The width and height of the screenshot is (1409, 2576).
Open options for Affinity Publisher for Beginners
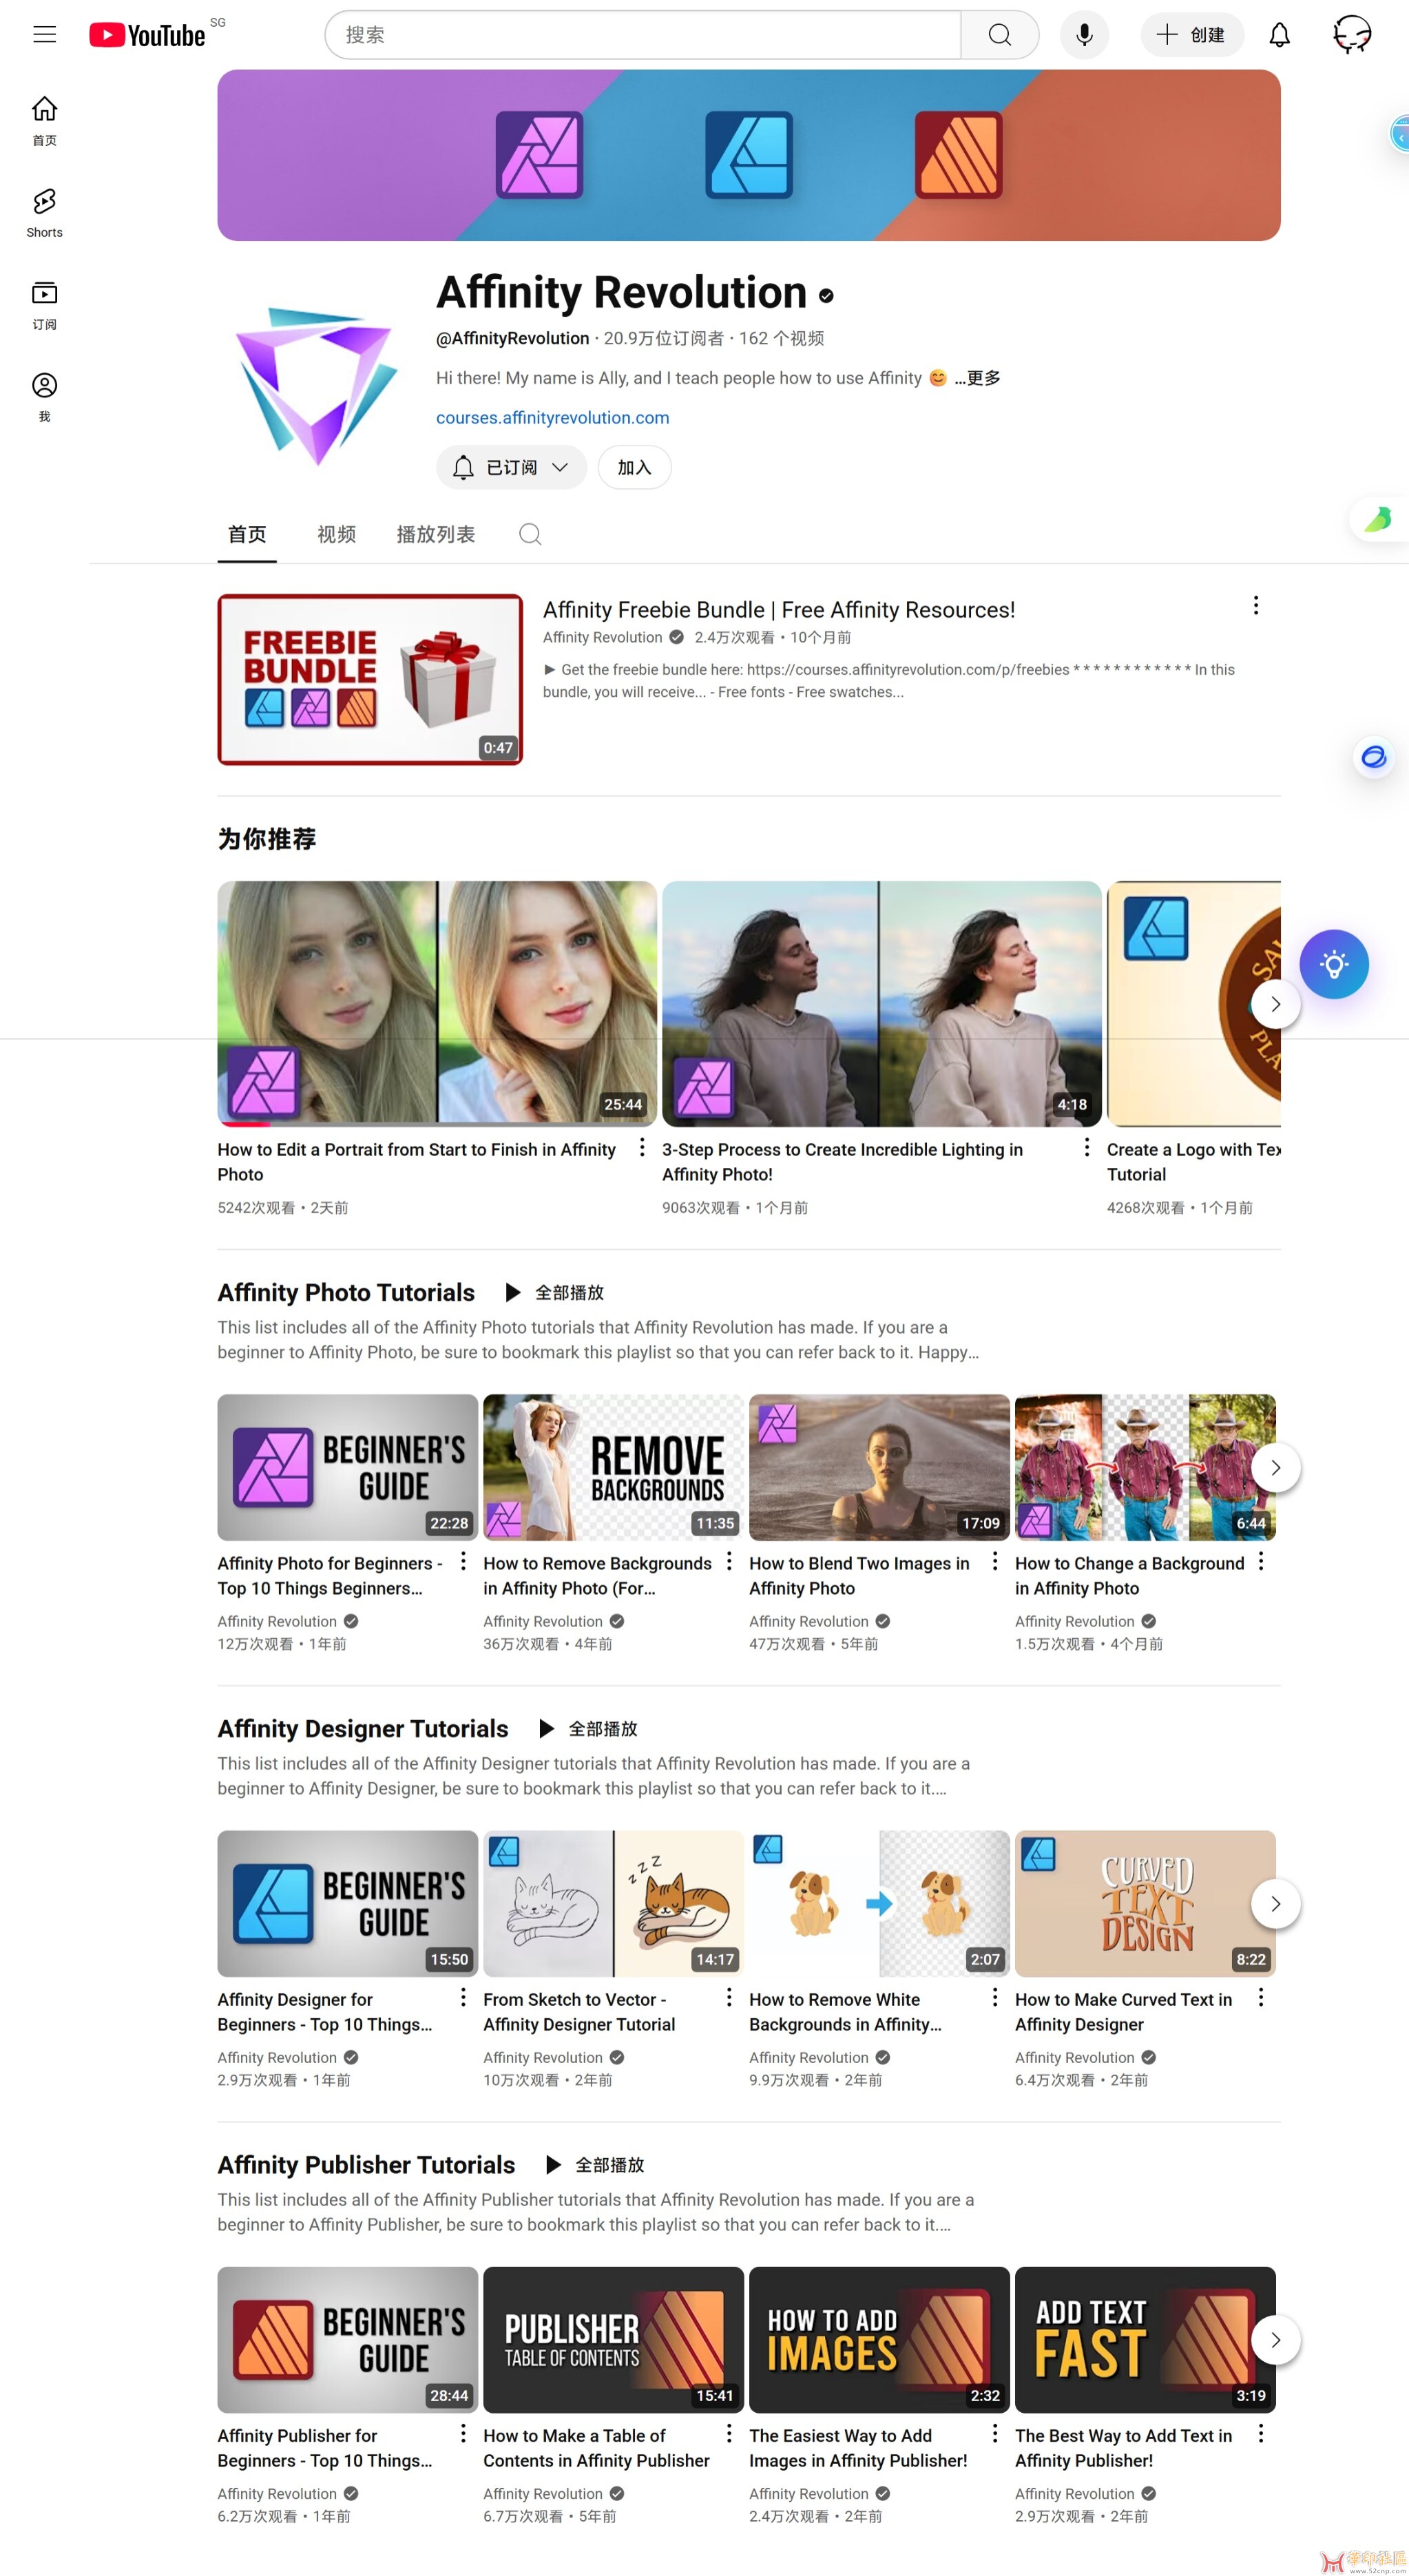click(x=463, y=2433)
